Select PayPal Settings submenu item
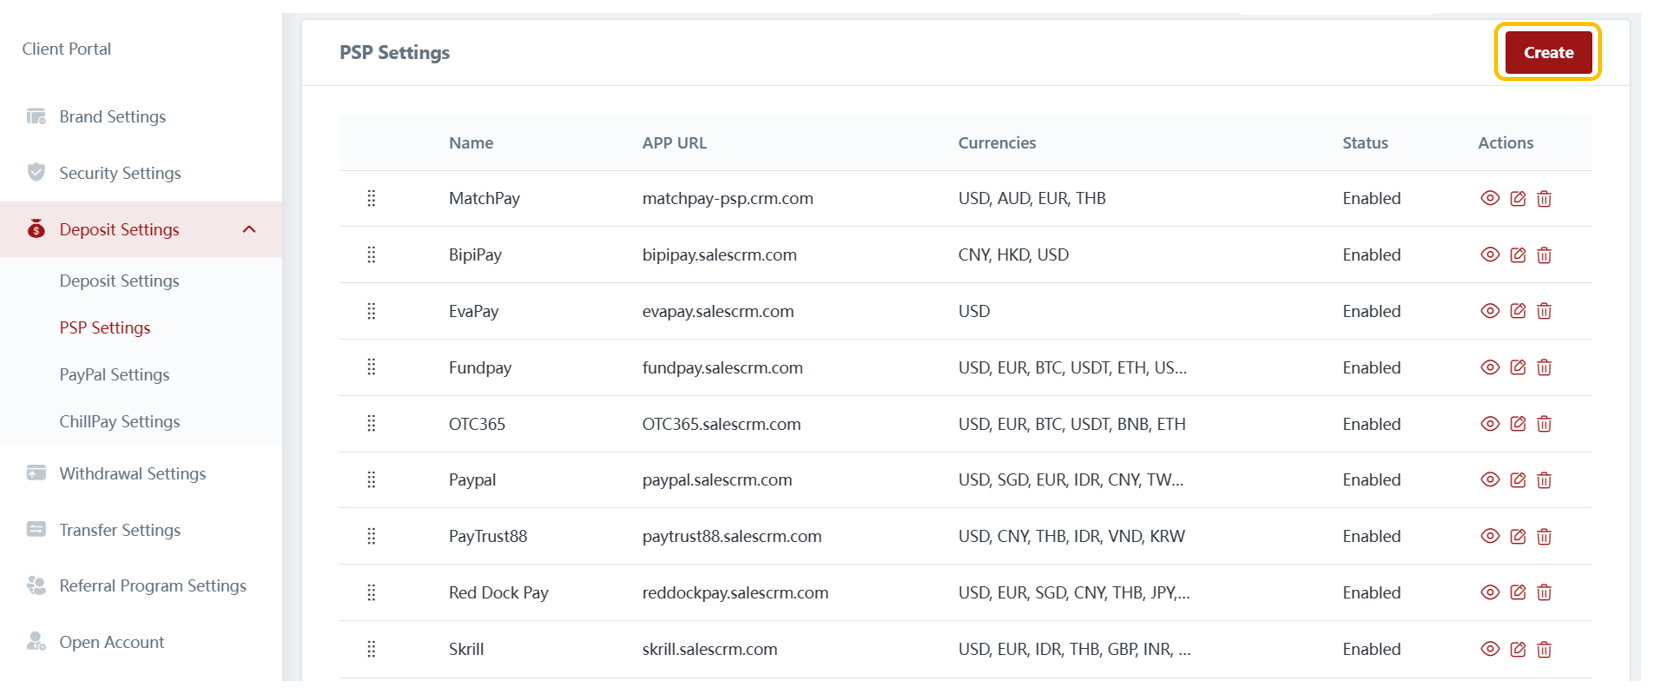The width and height of the screenshot is (1653, 690). tap(114, 375)
